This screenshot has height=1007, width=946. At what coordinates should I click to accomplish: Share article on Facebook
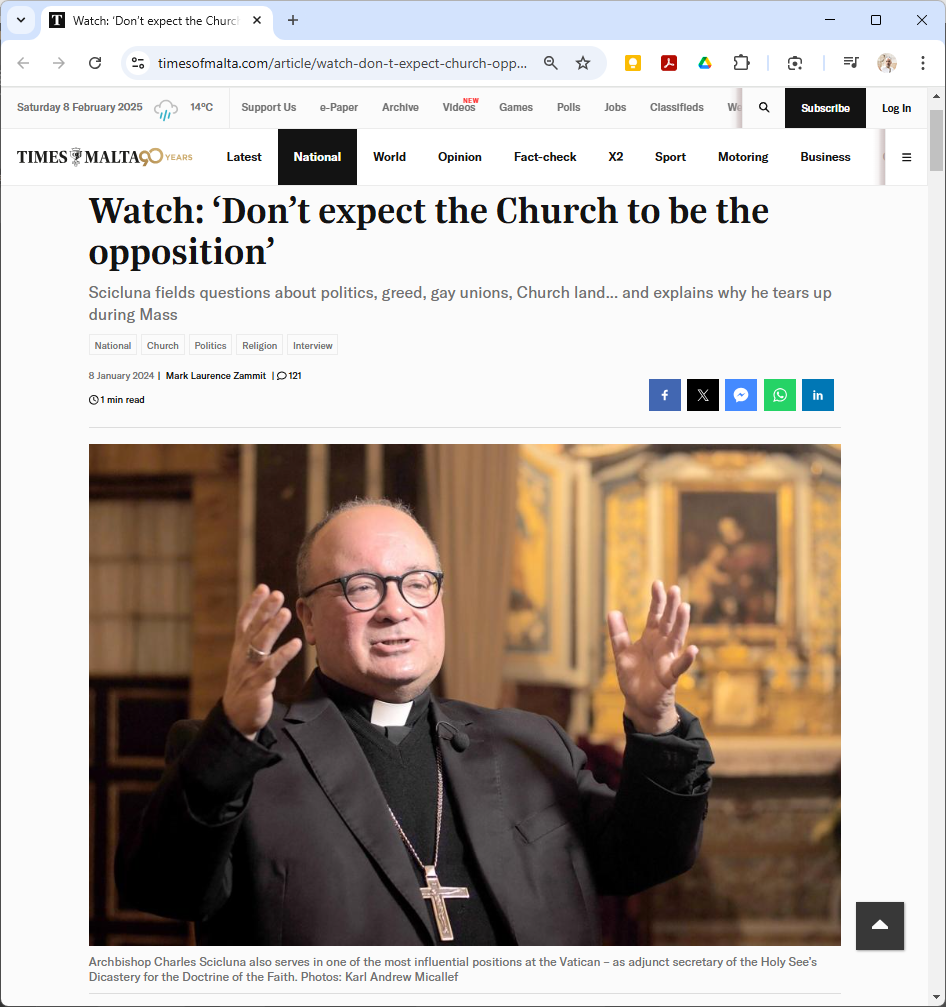(665, 395)
